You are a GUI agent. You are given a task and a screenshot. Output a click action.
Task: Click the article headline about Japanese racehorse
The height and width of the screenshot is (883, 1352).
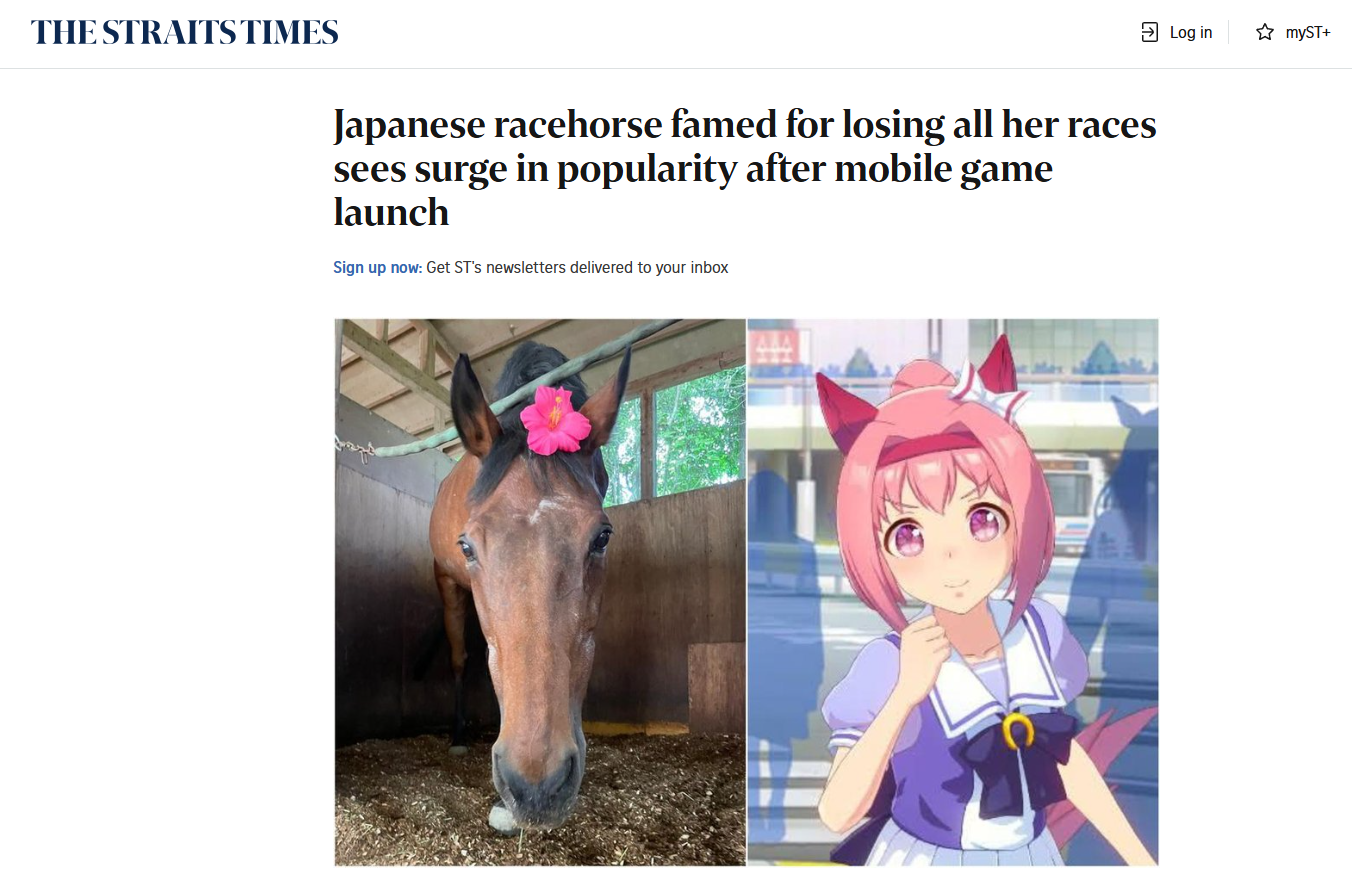[745, 168]
